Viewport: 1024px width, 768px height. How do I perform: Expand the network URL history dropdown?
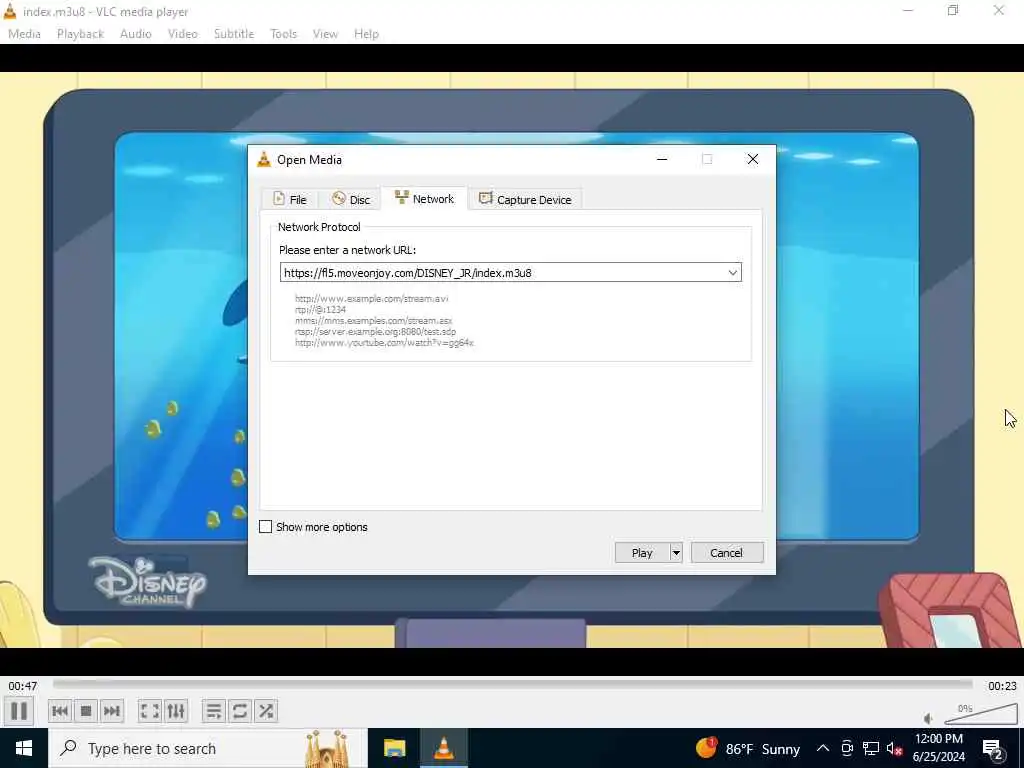pos(733,272)
